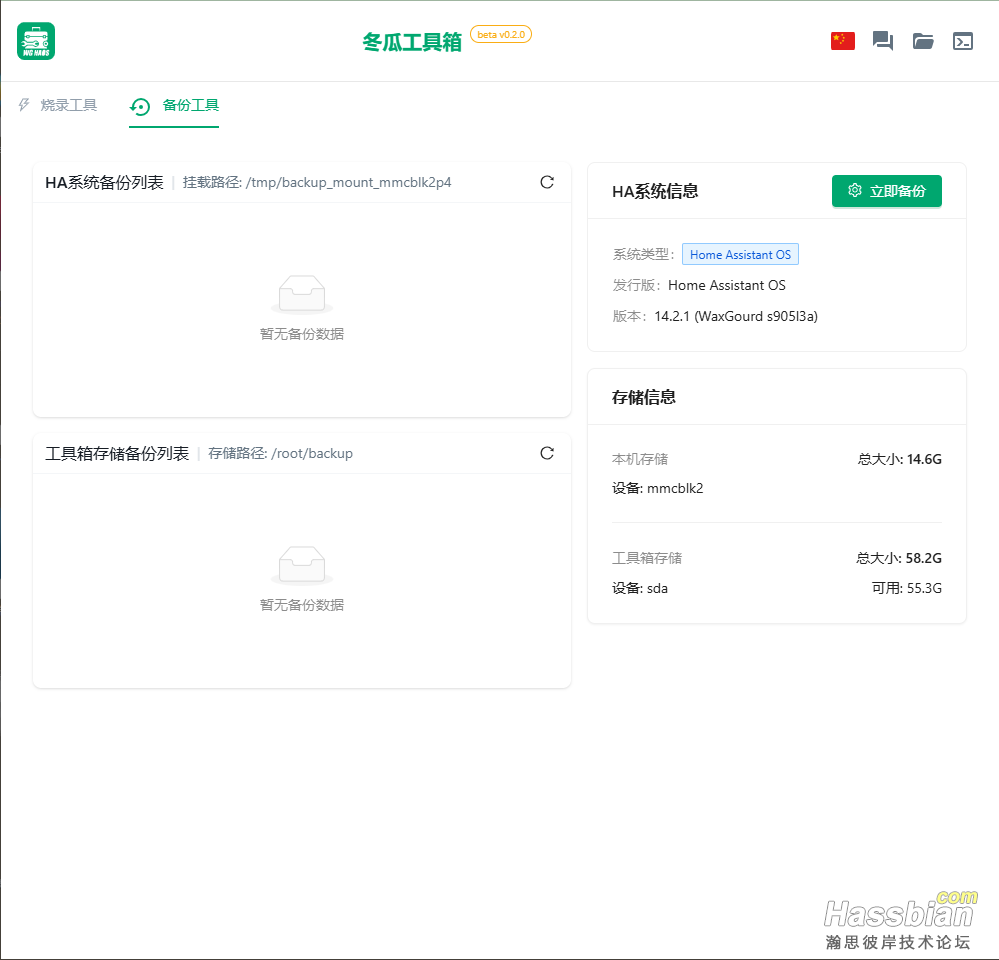Click the lightning icon beside 烧录工具
This screenshot has height=960, width=999.
(24, 104)
